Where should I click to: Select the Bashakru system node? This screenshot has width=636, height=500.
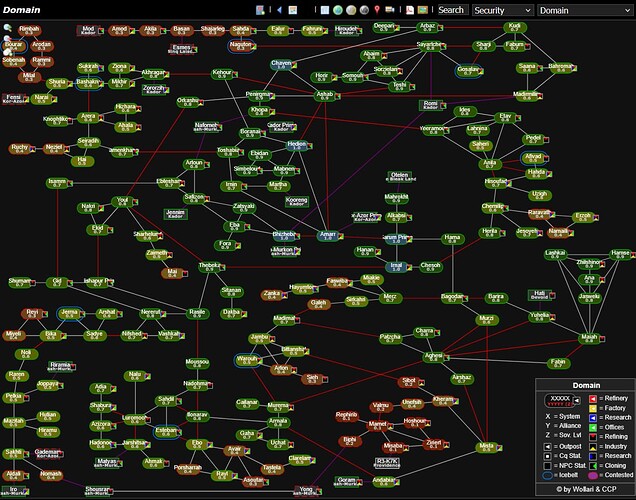click(x=88, y=83)
